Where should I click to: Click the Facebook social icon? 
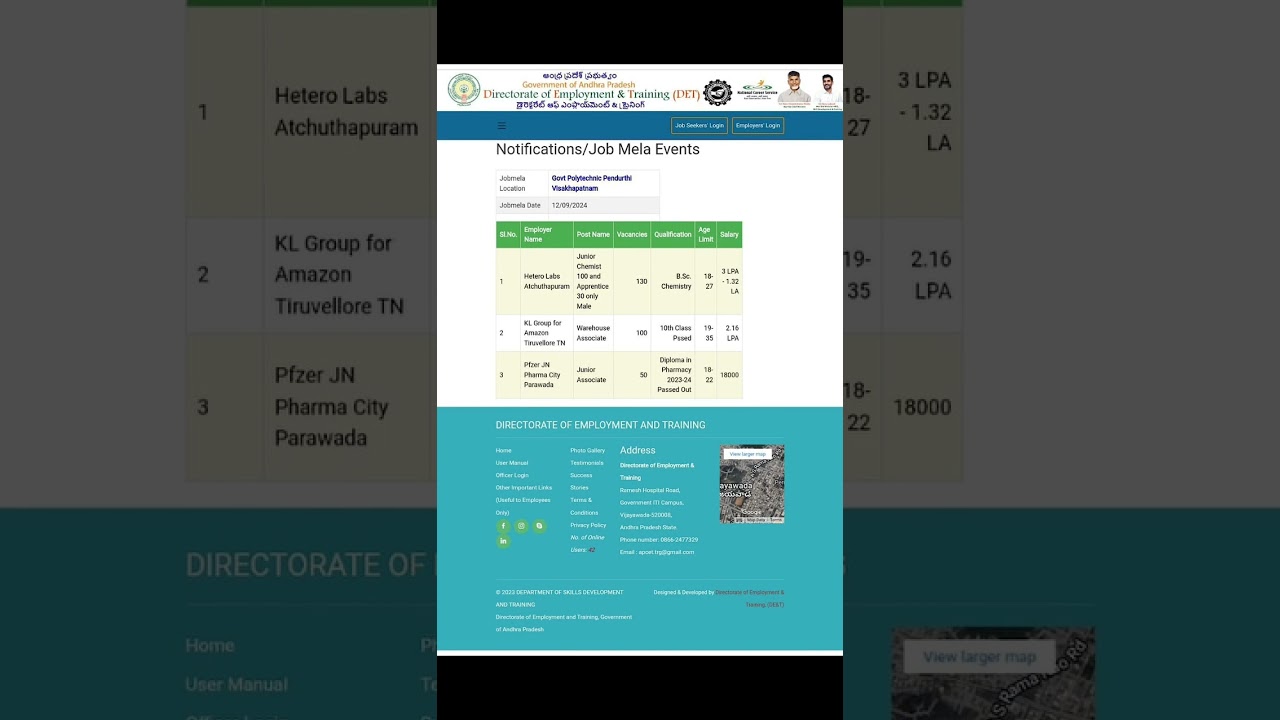[x=503, y=526]
